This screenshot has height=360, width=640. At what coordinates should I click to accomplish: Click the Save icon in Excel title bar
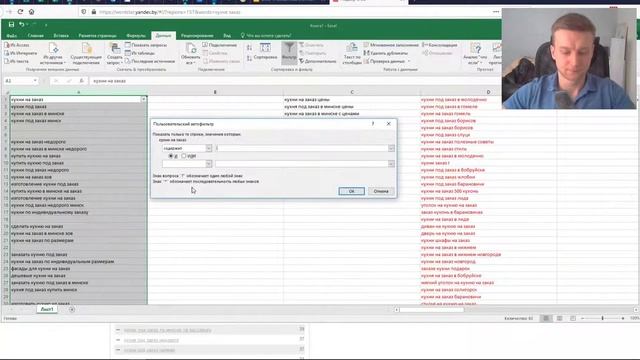[11, 25]
